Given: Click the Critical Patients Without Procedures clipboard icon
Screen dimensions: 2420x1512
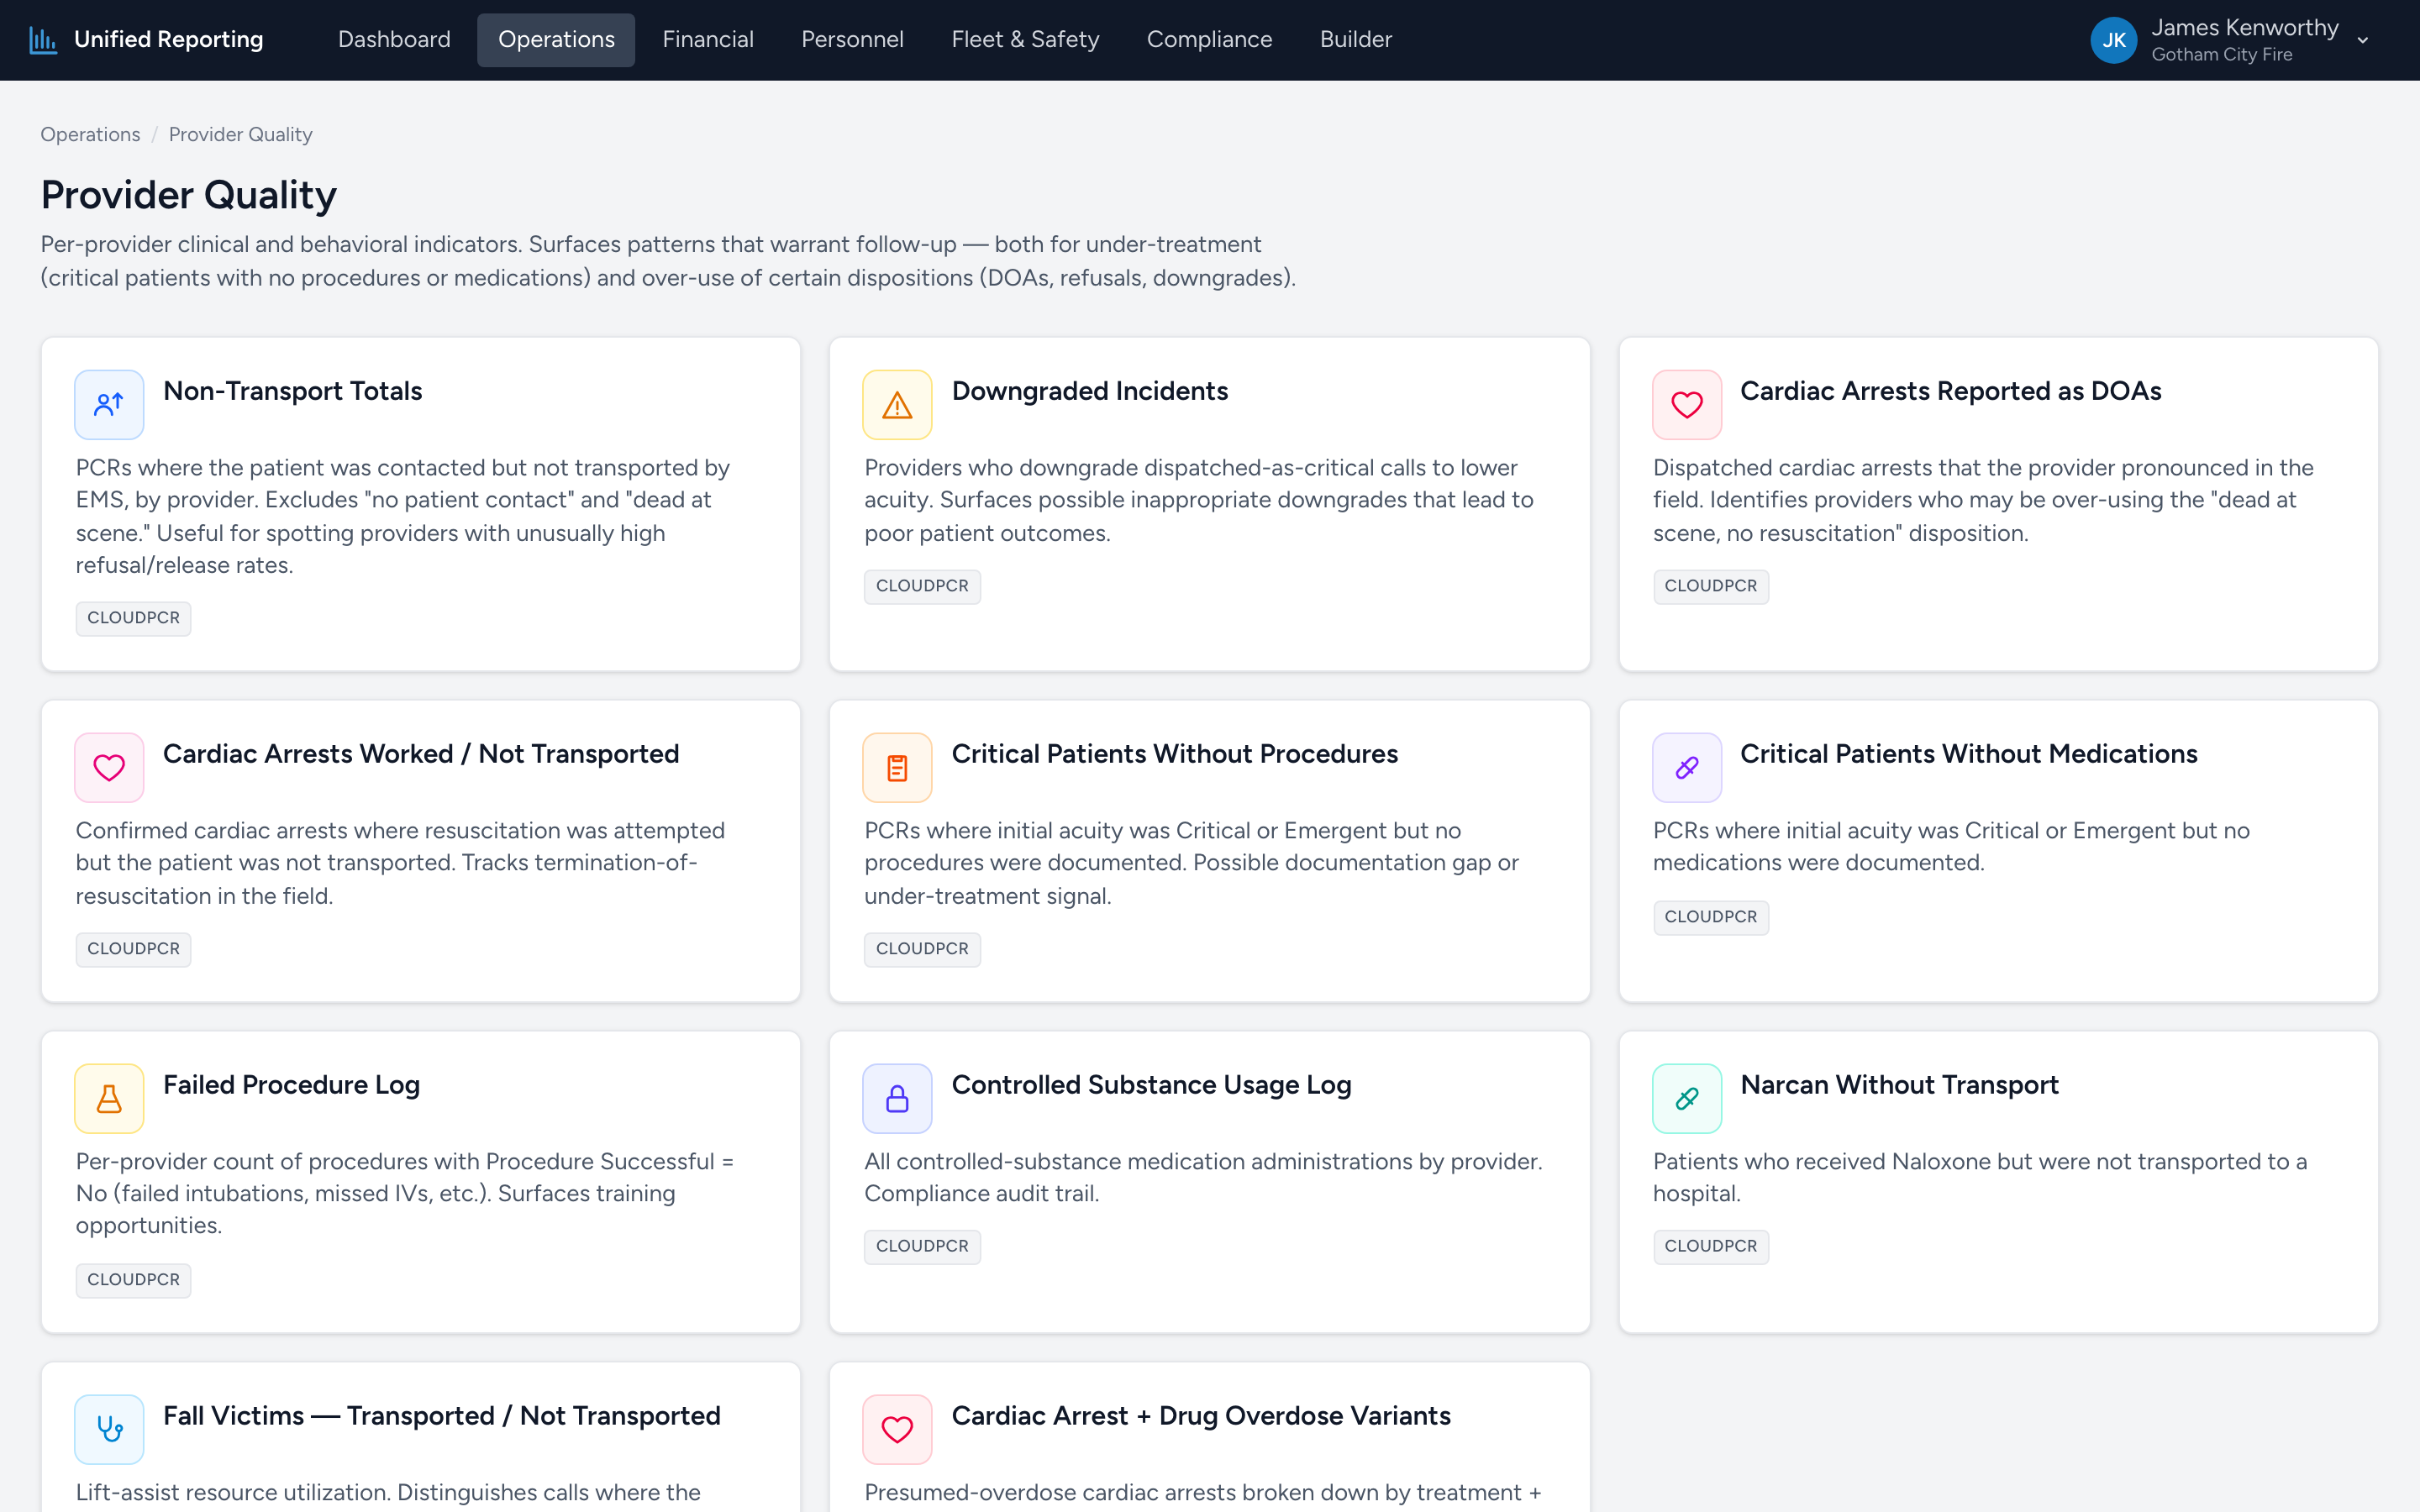Looking at the screenshot, I should click(897, 767).
